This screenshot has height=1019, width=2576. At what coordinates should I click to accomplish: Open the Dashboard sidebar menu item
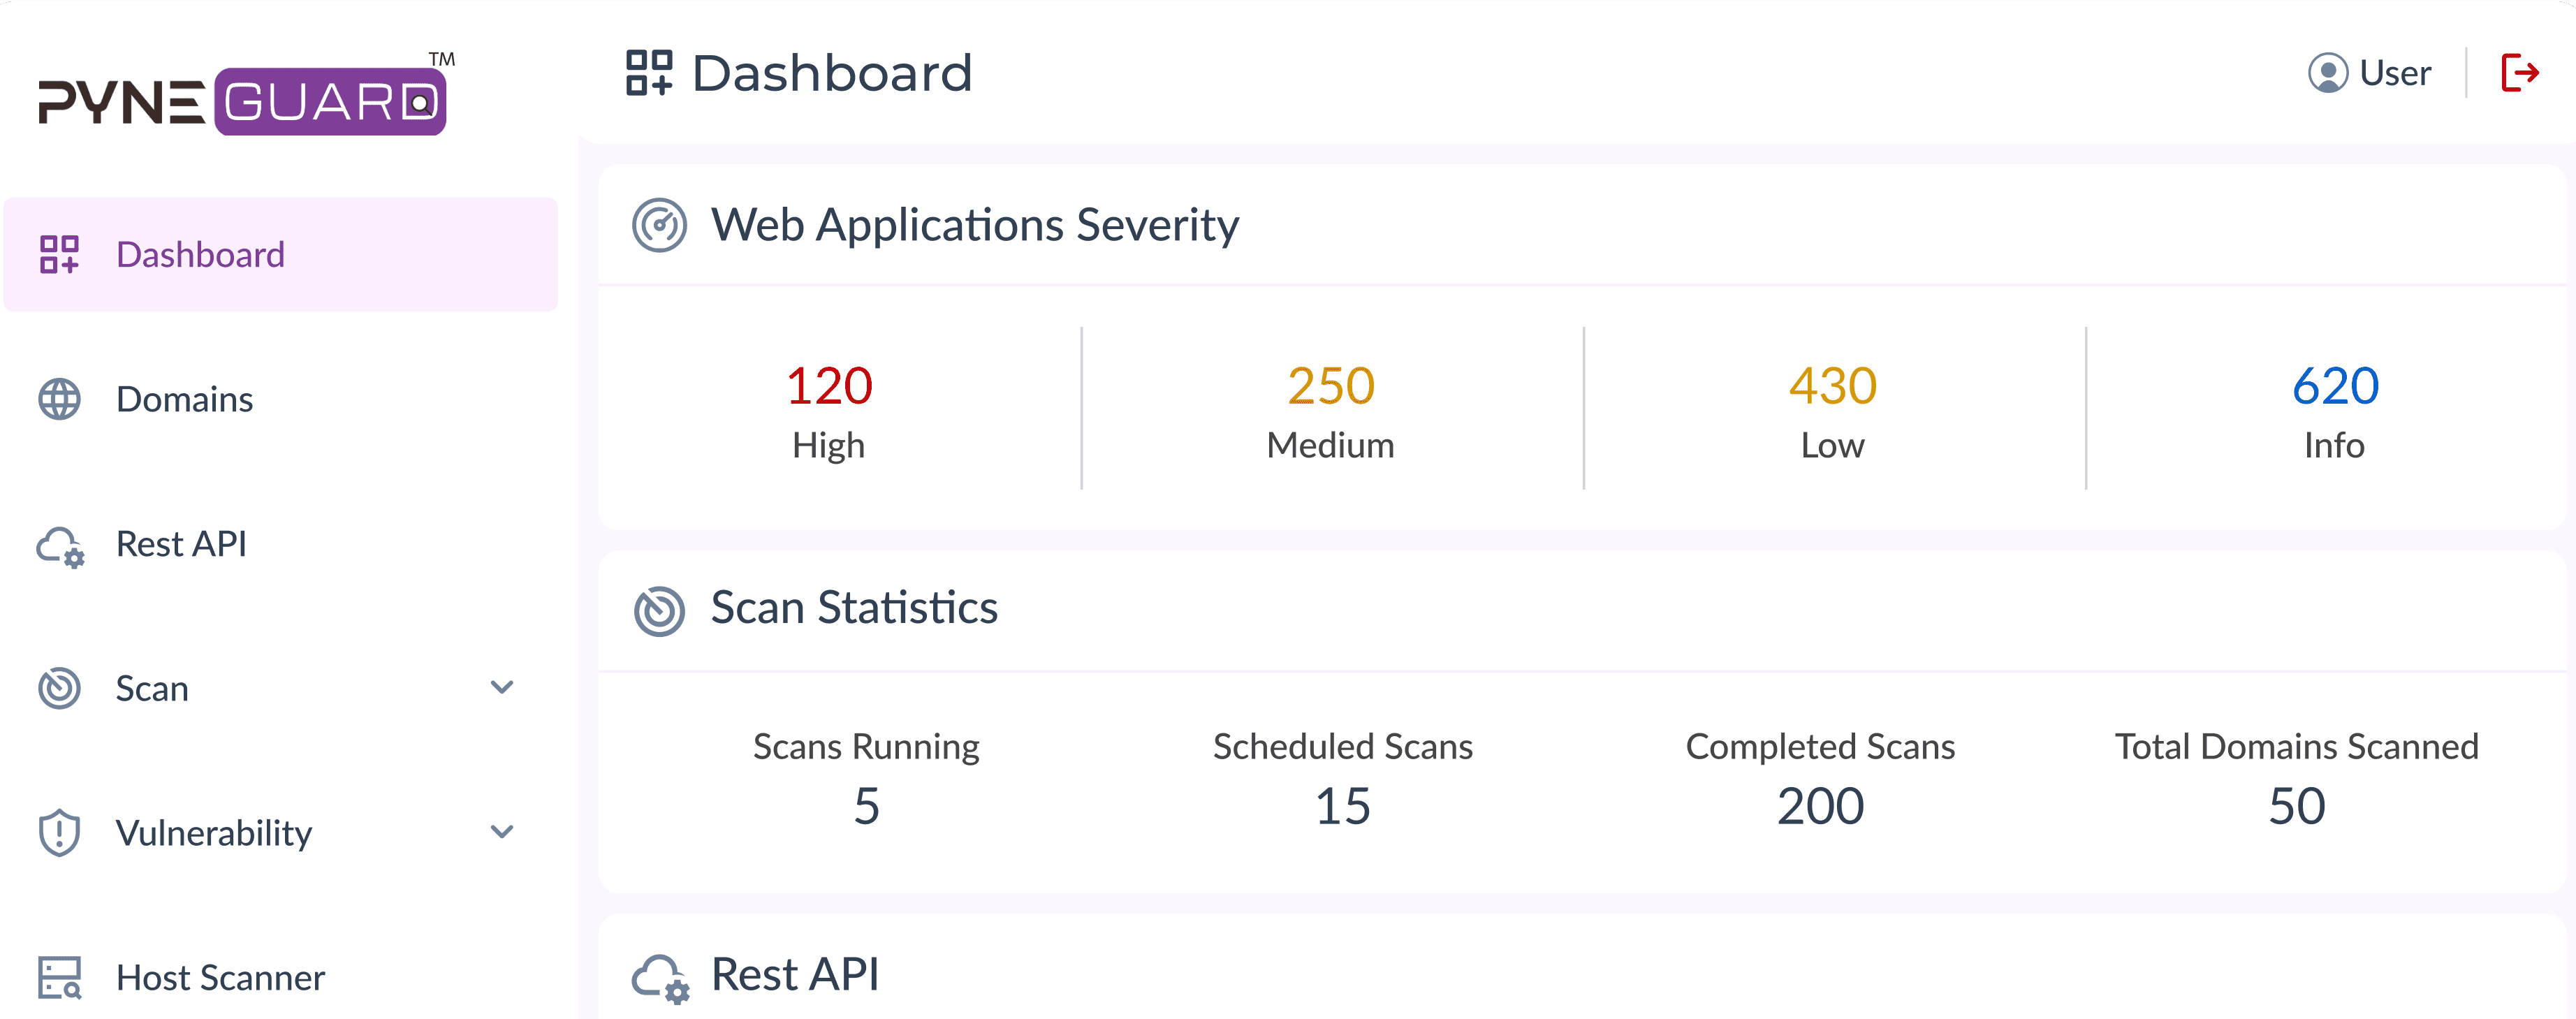click(200, 255)
